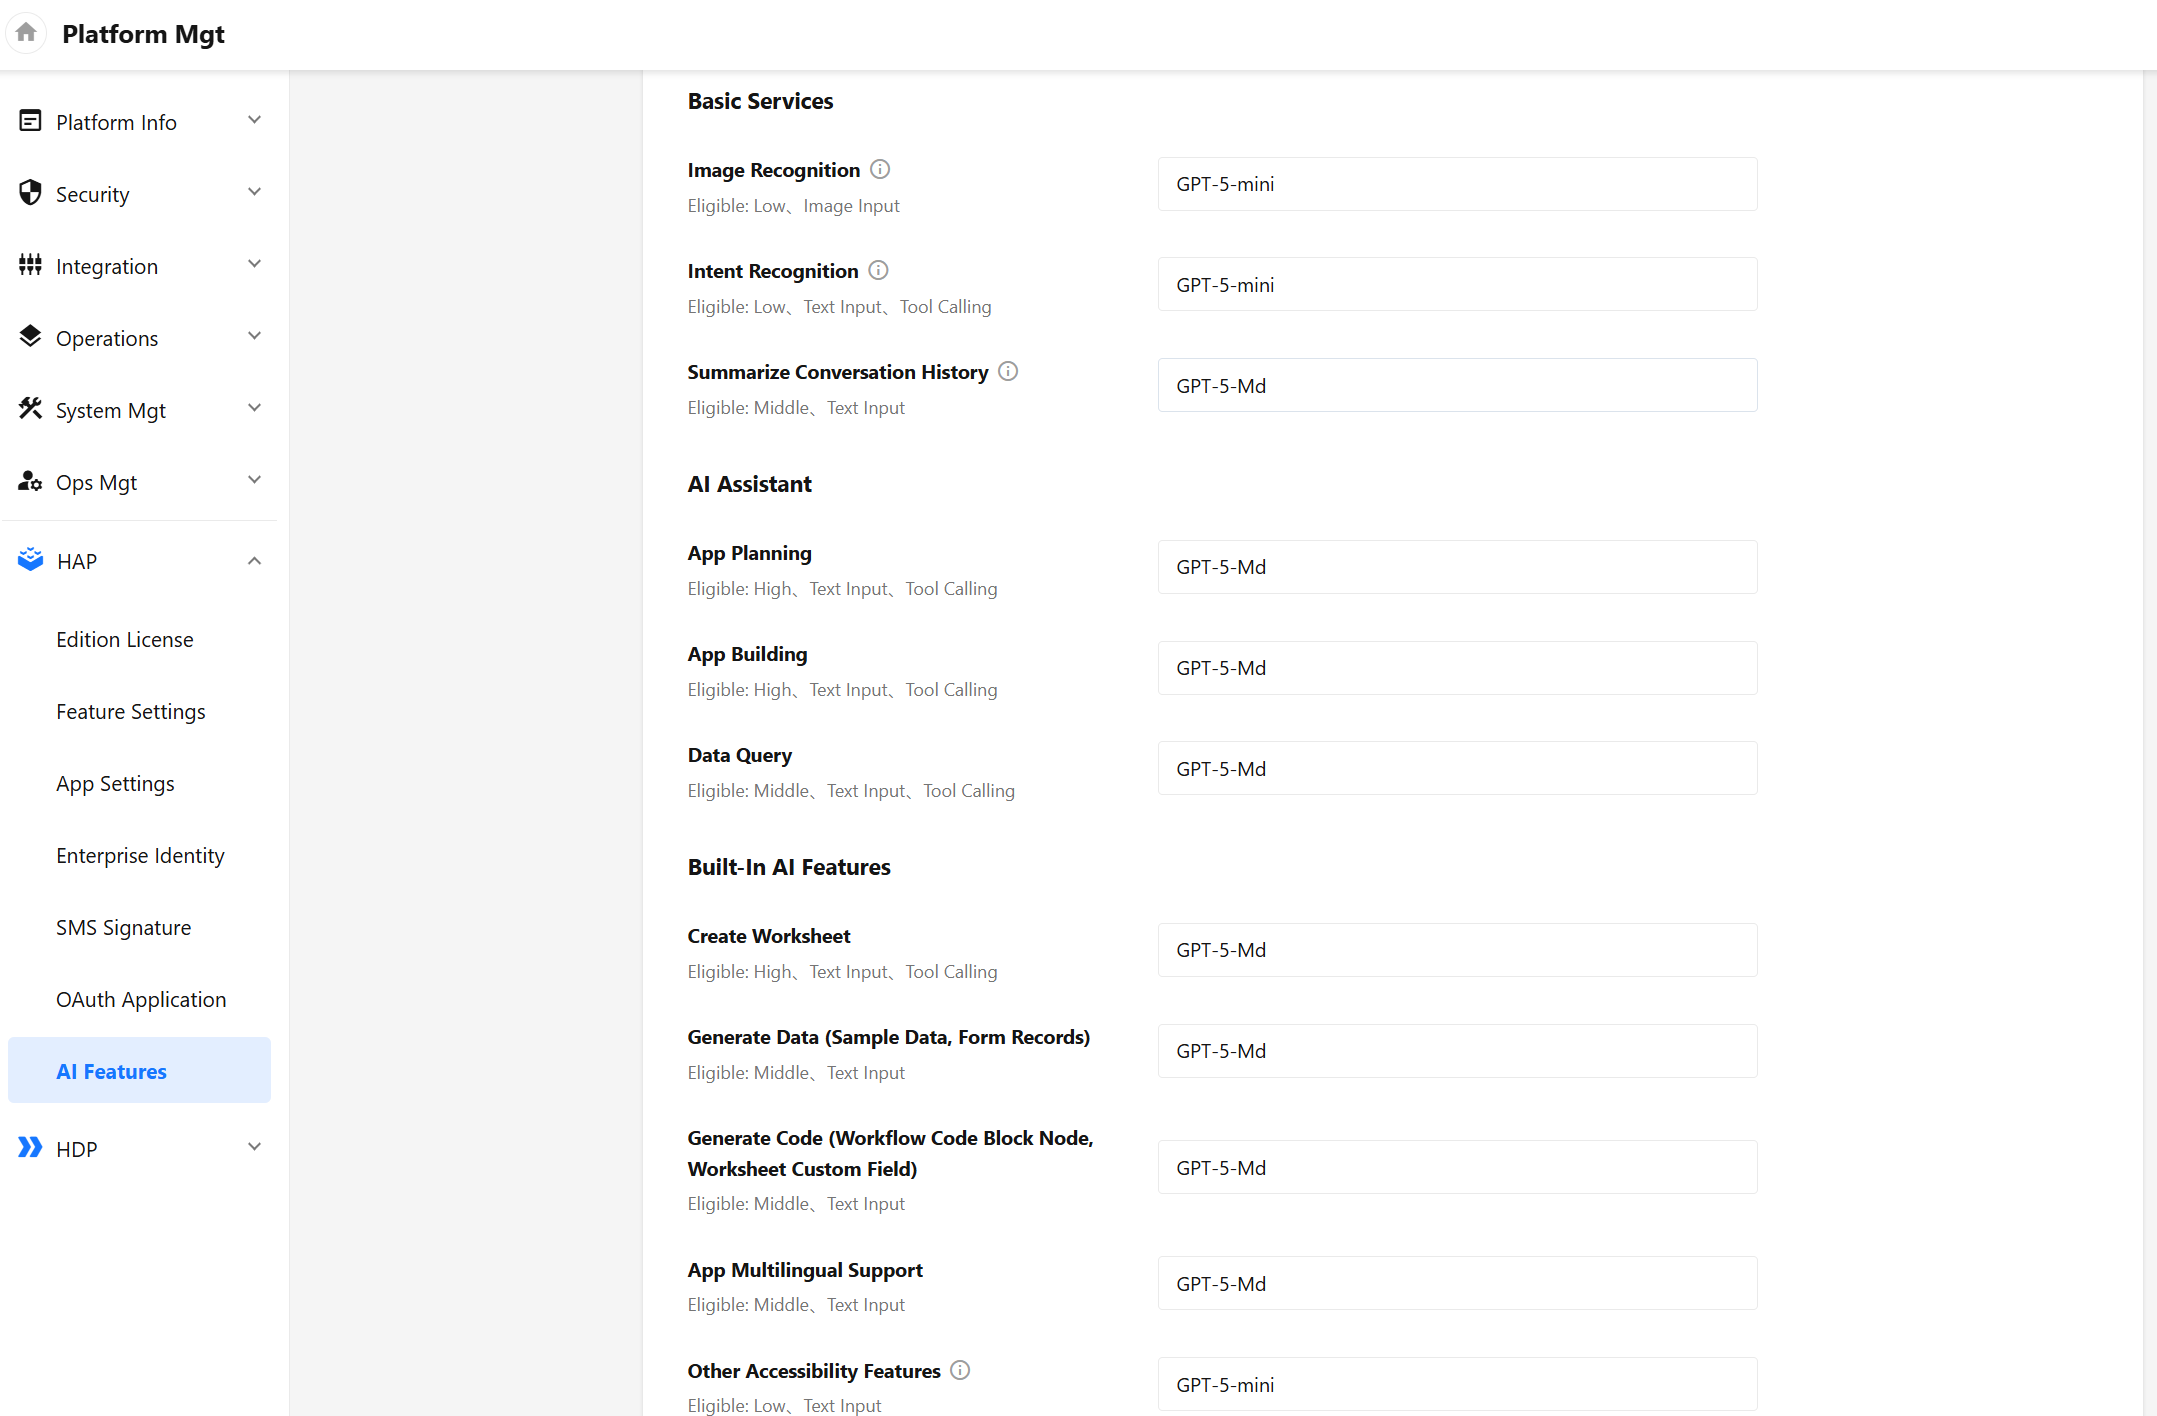Open Feature Settings in the sidebar
The image size is (2157, 1416).
(131, 712)
